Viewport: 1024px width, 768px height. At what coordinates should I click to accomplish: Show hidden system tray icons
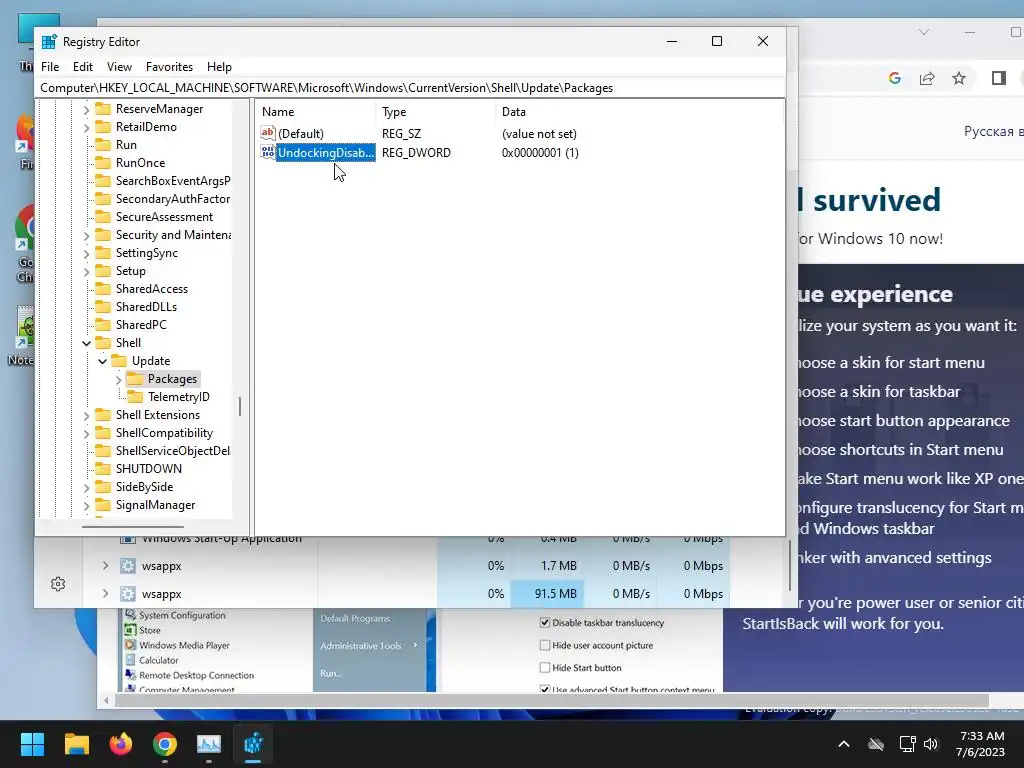point(844,744)
